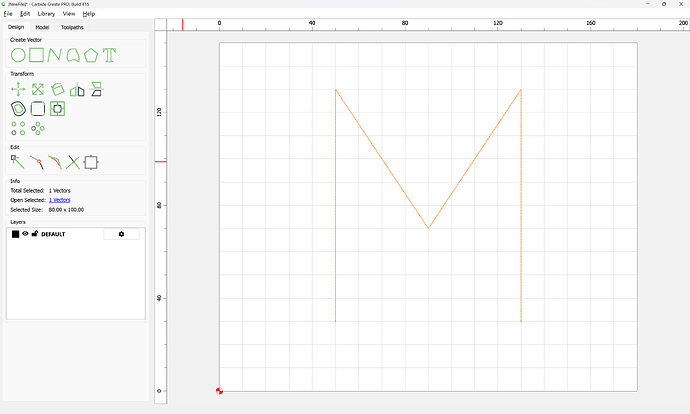
Task: Minimize the Carbide Create window
Action: pos(648,4)
